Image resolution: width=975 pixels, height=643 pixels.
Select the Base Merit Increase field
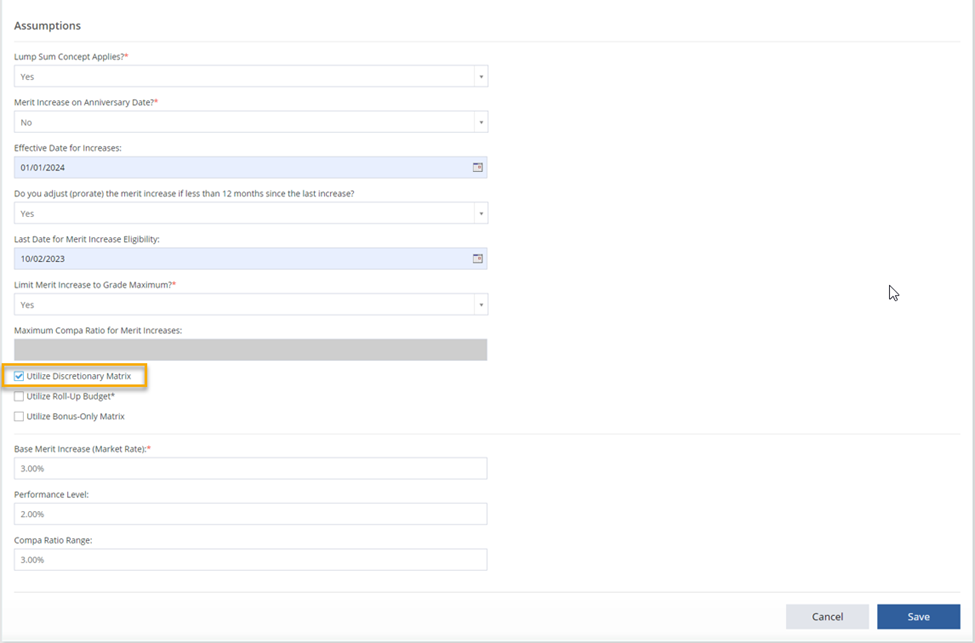[x=250, y=468]
